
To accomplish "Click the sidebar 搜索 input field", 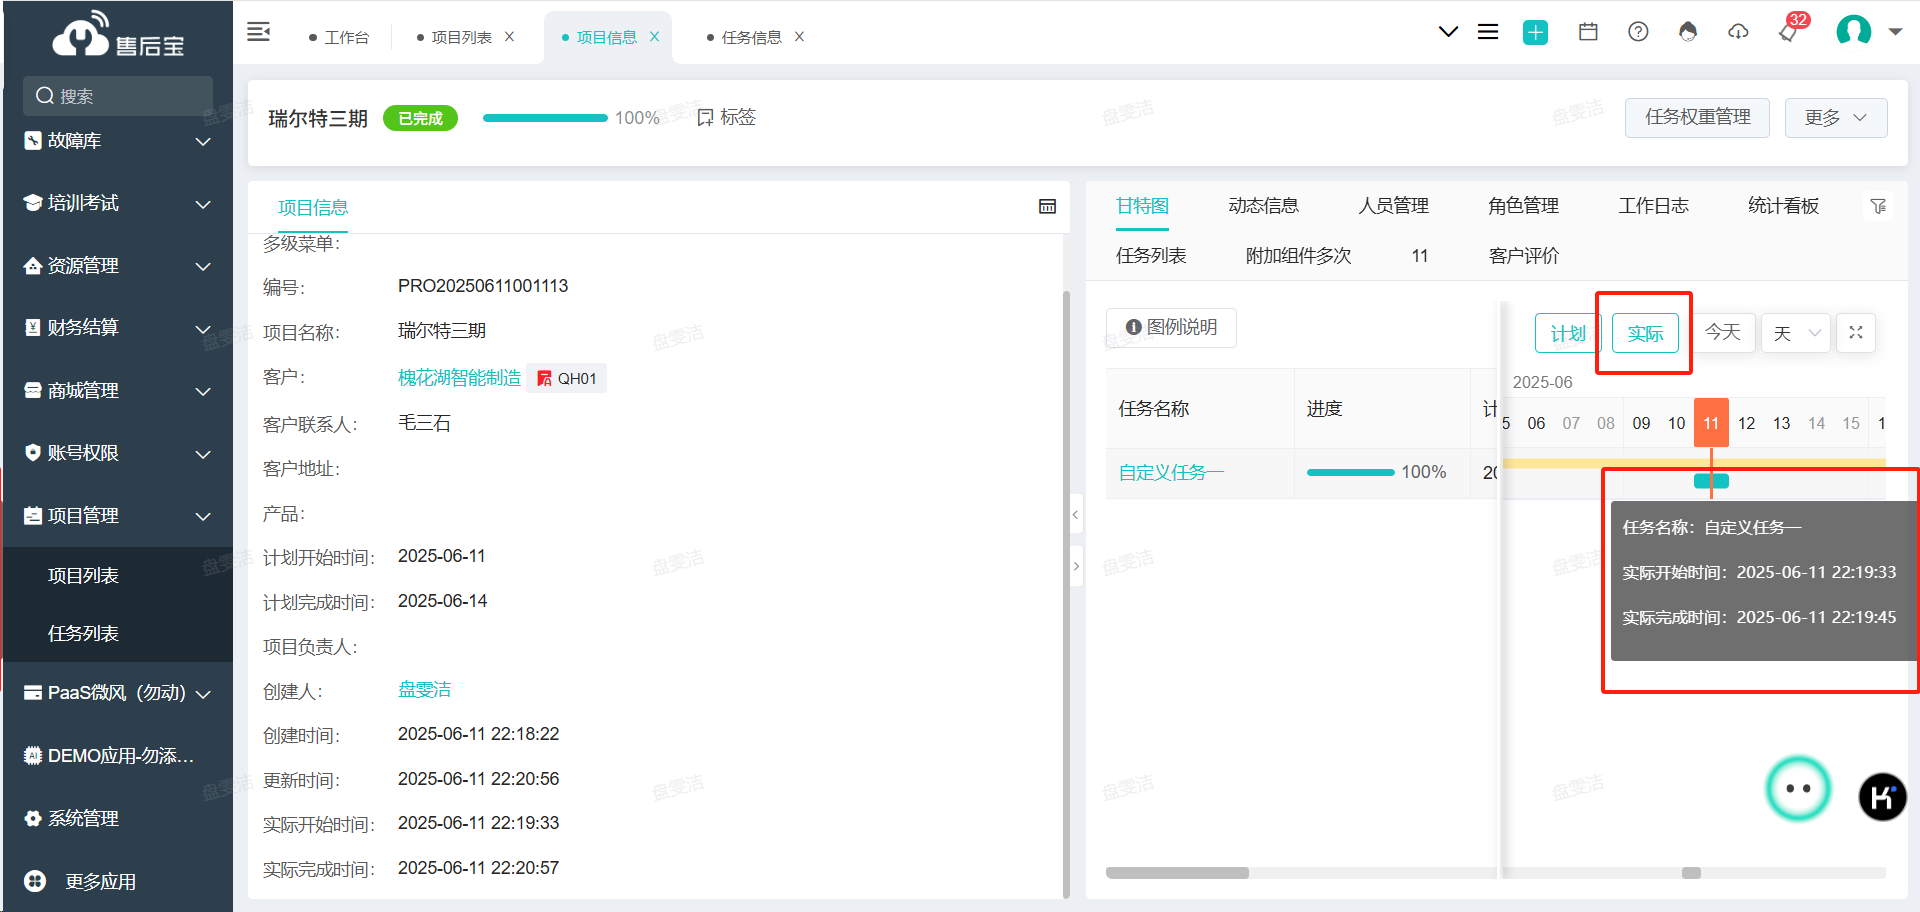I will tap(118, 96).
